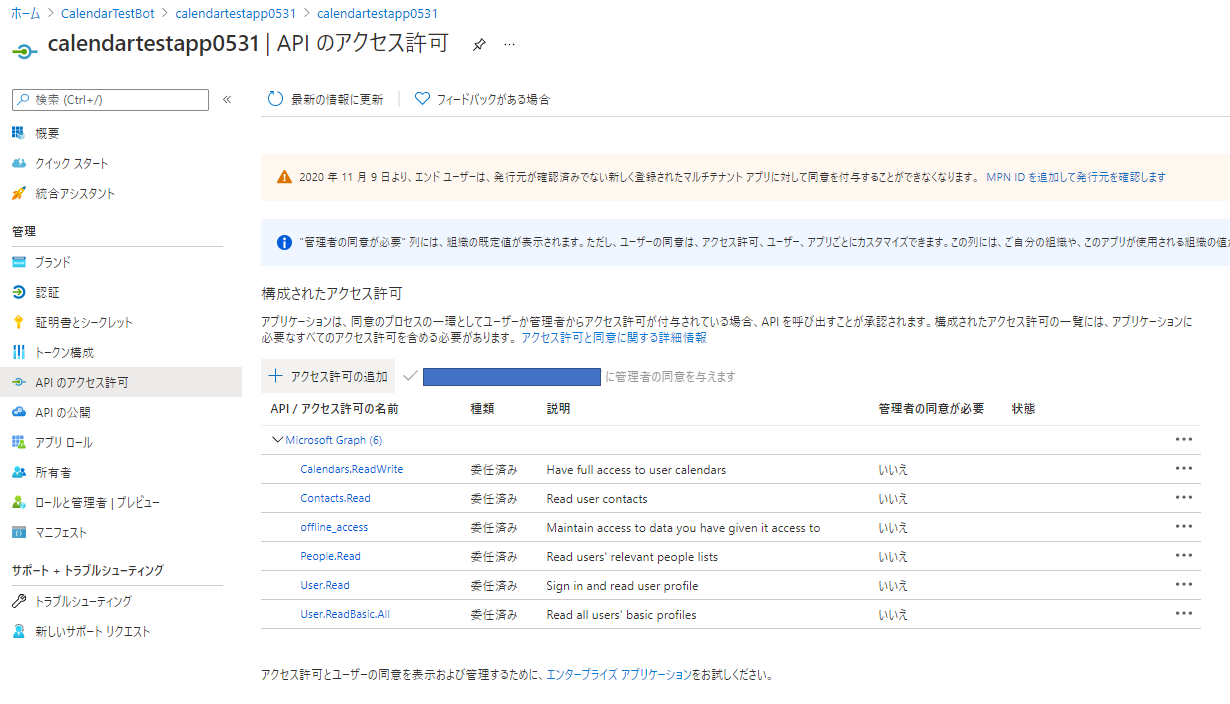This screenshot has width=1230, height=704.
Task: Open the offline_access permission link
Action: (334, 527)
